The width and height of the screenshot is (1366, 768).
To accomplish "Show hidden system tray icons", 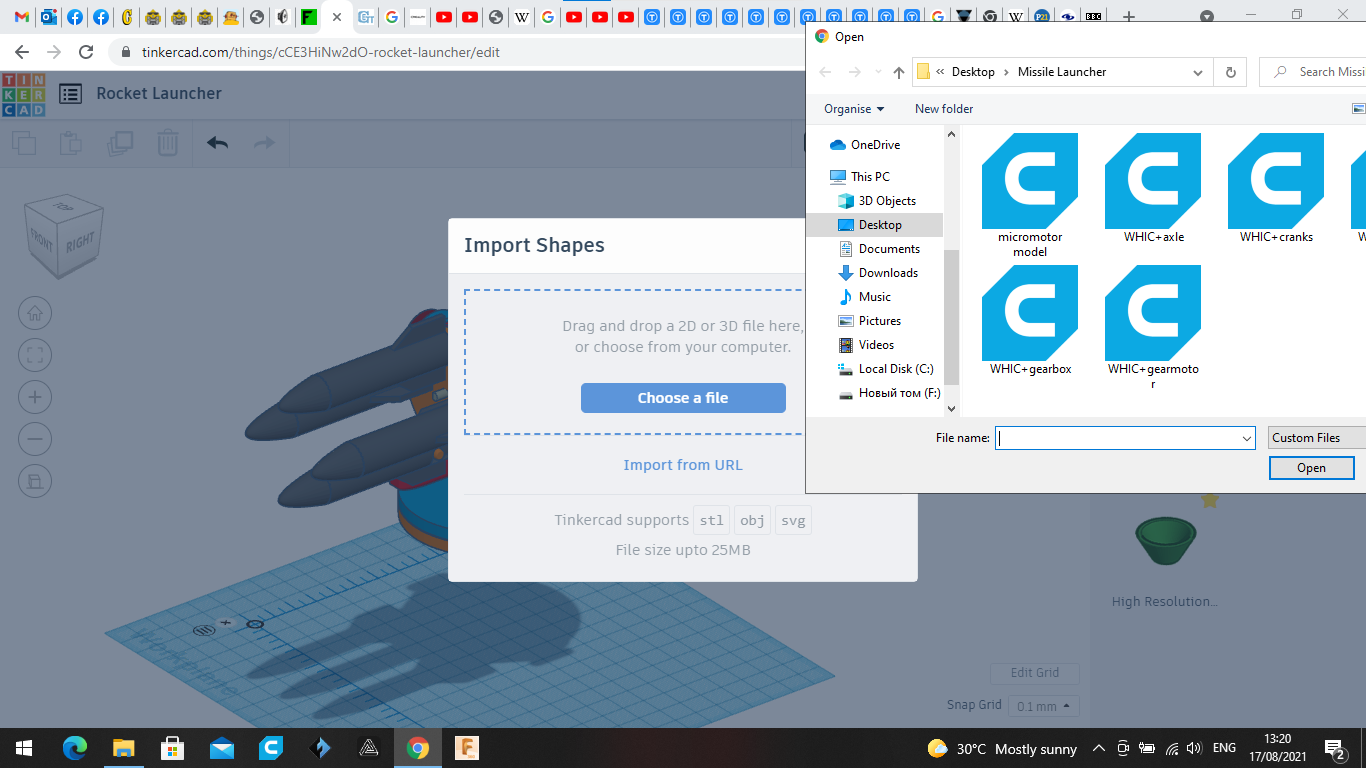I will (1099, 748).
